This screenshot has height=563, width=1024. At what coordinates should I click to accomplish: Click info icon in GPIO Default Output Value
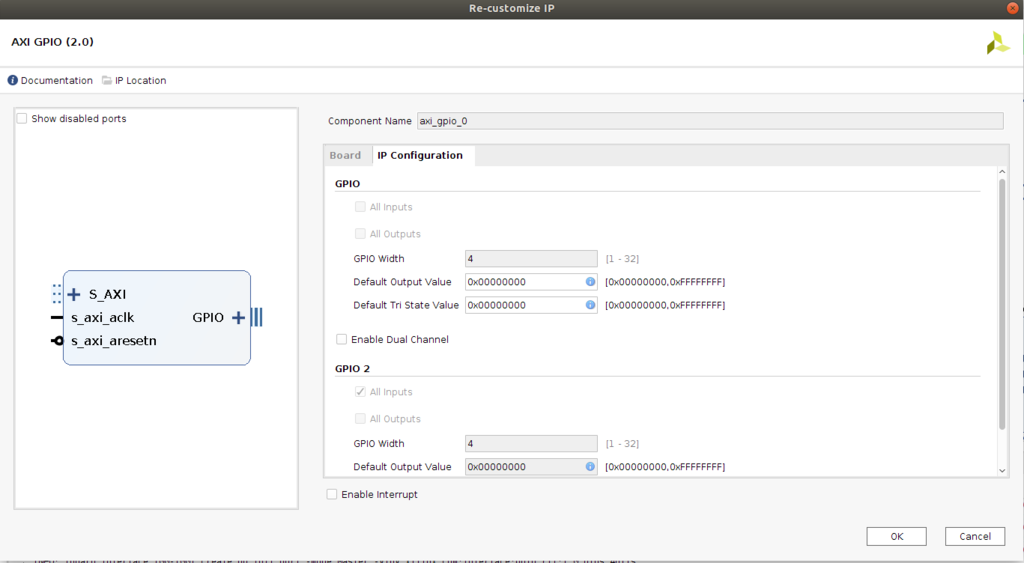click(590, 282)
